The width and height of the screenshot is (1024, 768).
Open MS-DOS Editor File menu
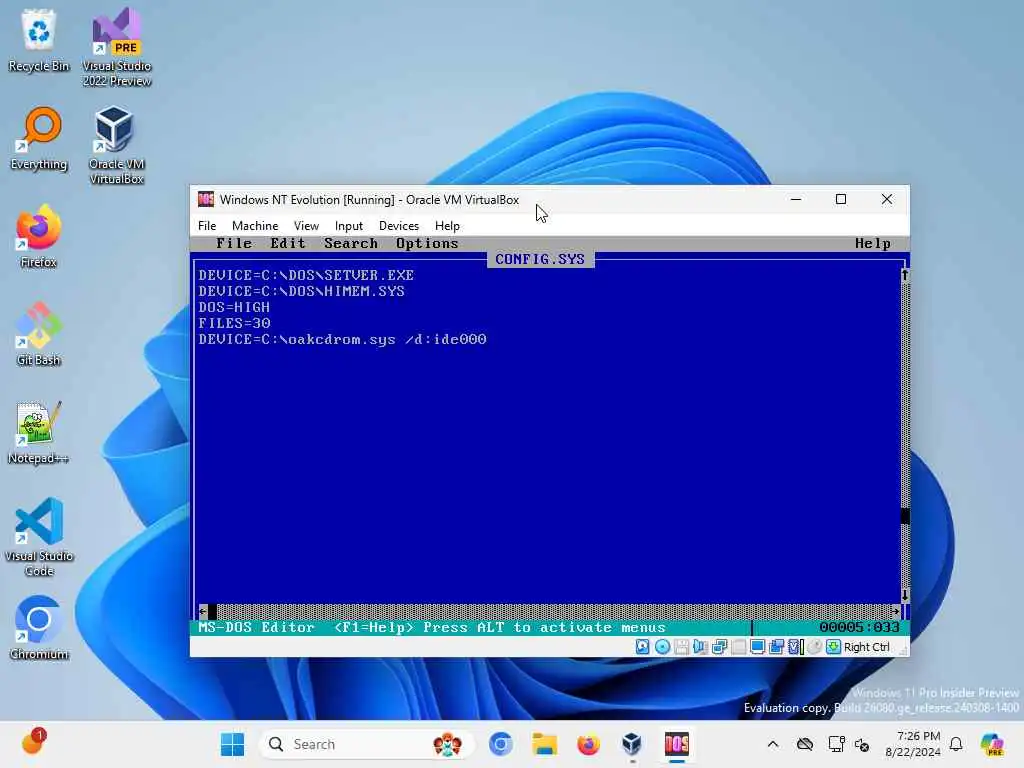234,243
